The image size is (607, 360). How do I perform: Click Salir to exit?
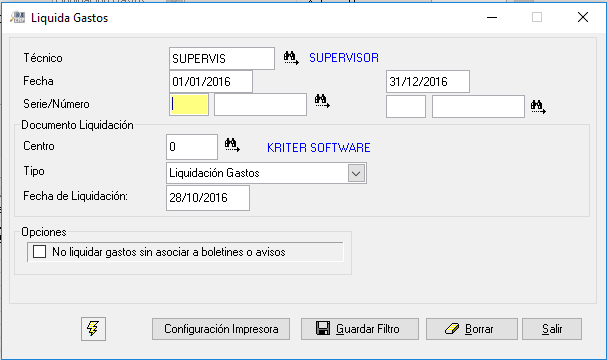(552, 329)
